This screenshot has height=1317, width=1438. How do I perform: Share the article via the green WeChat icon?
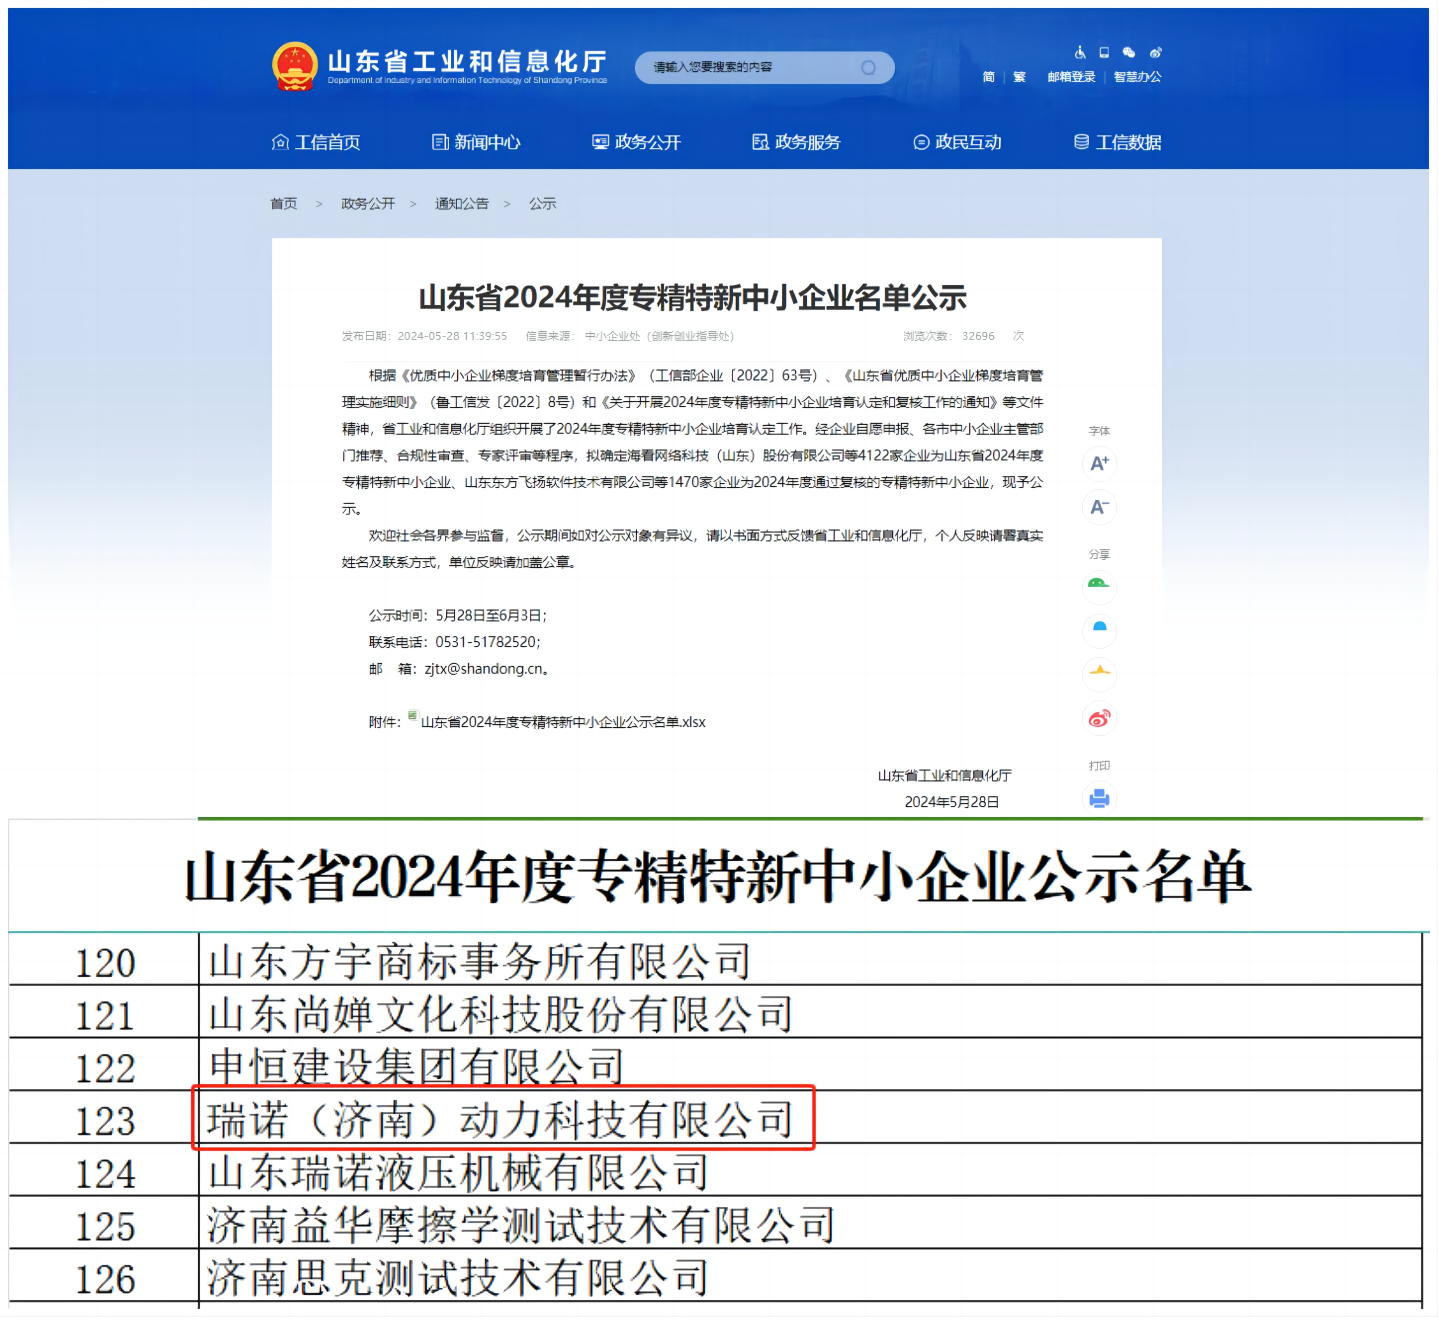pos(1099,587)
